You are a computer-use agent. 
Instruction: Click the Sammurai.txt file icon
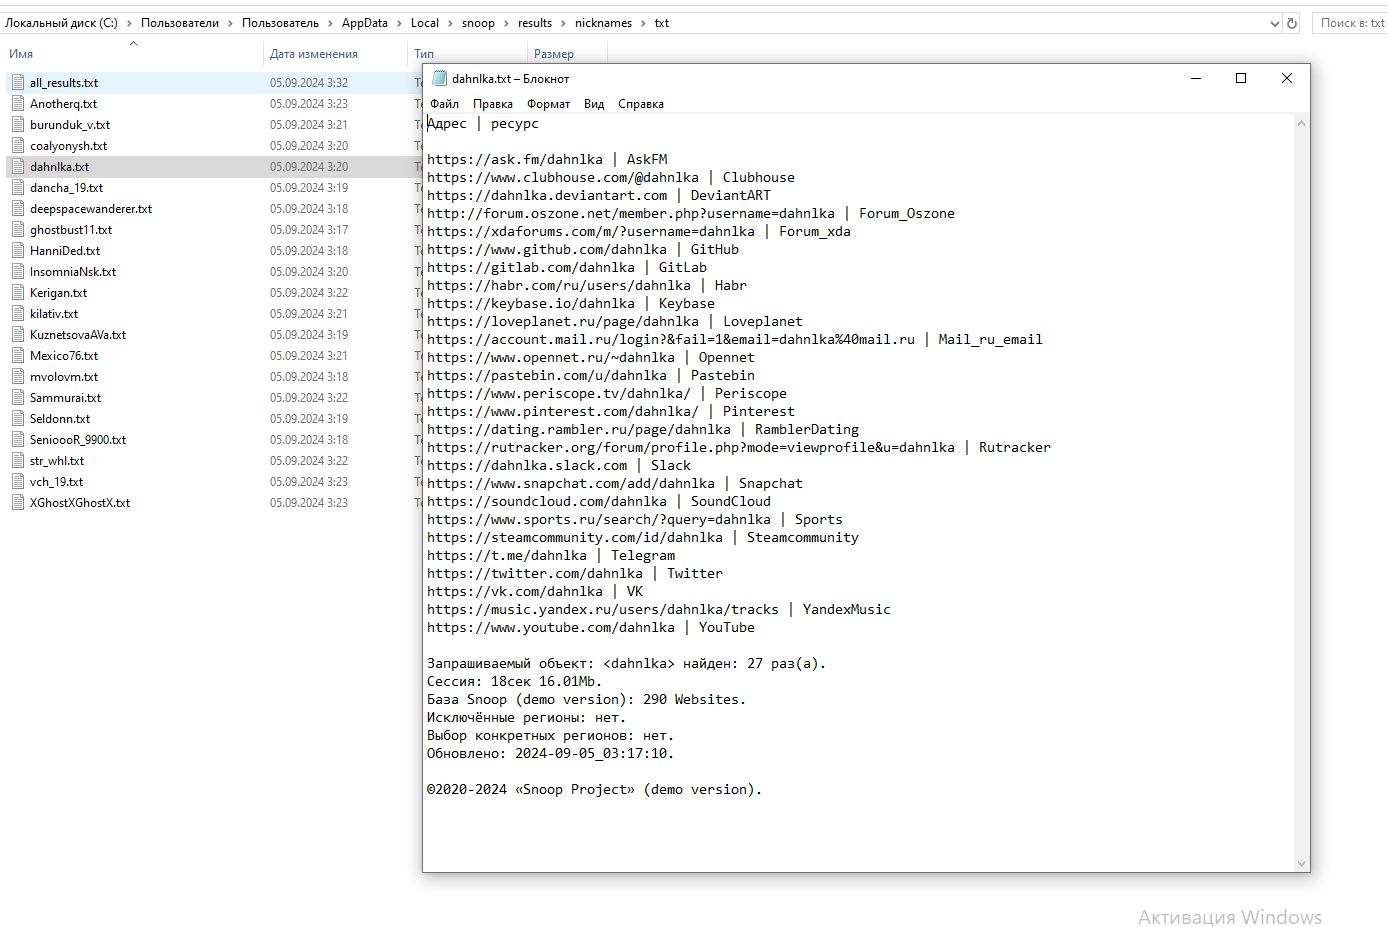(x=18, y=397)
